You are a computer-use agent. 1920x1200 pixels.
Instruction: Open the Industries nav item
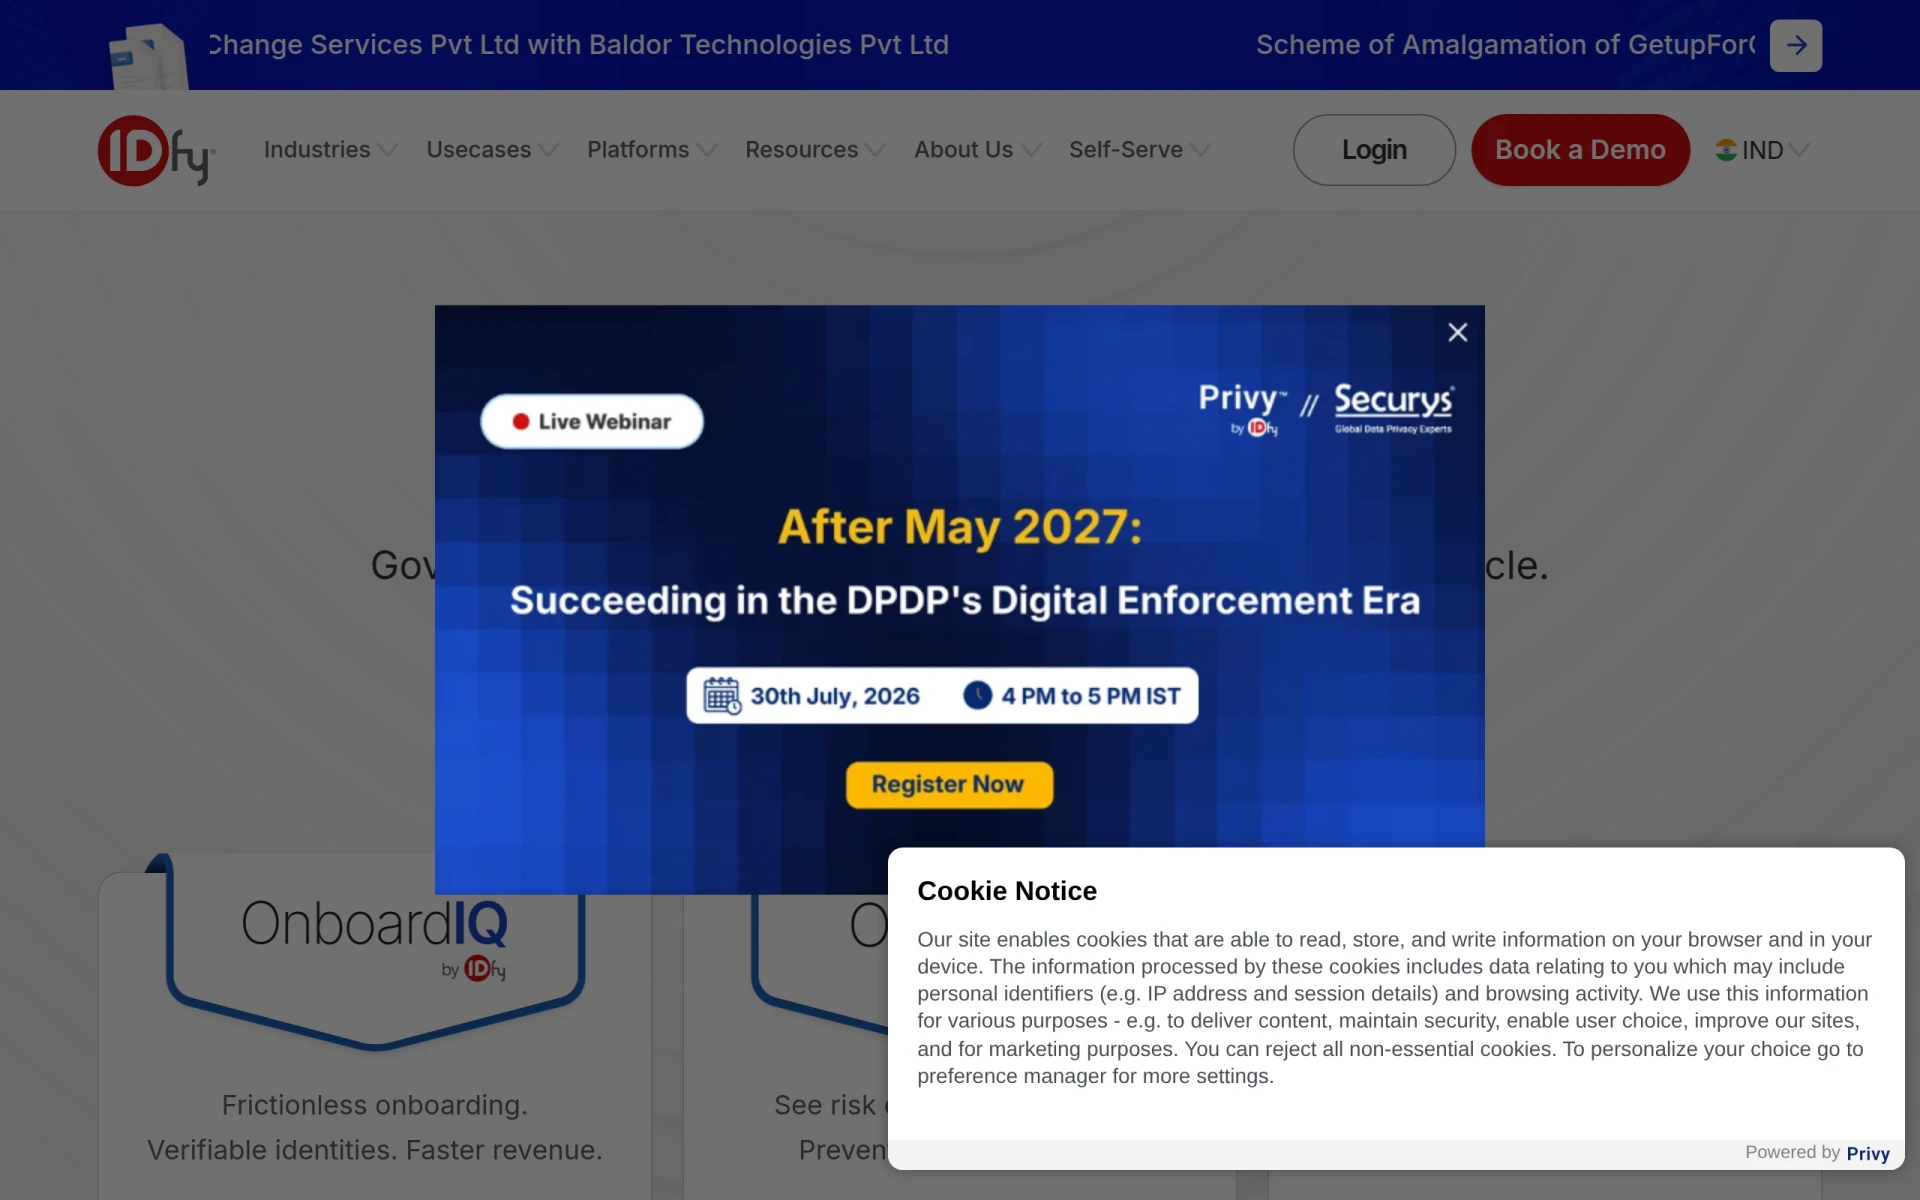[317, 150]
